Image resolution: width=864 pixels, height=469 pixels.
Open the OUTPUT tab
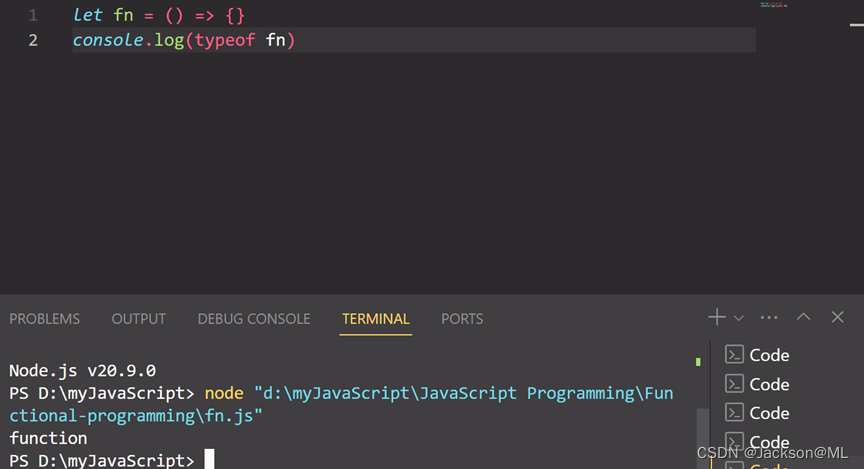(138, 319)
